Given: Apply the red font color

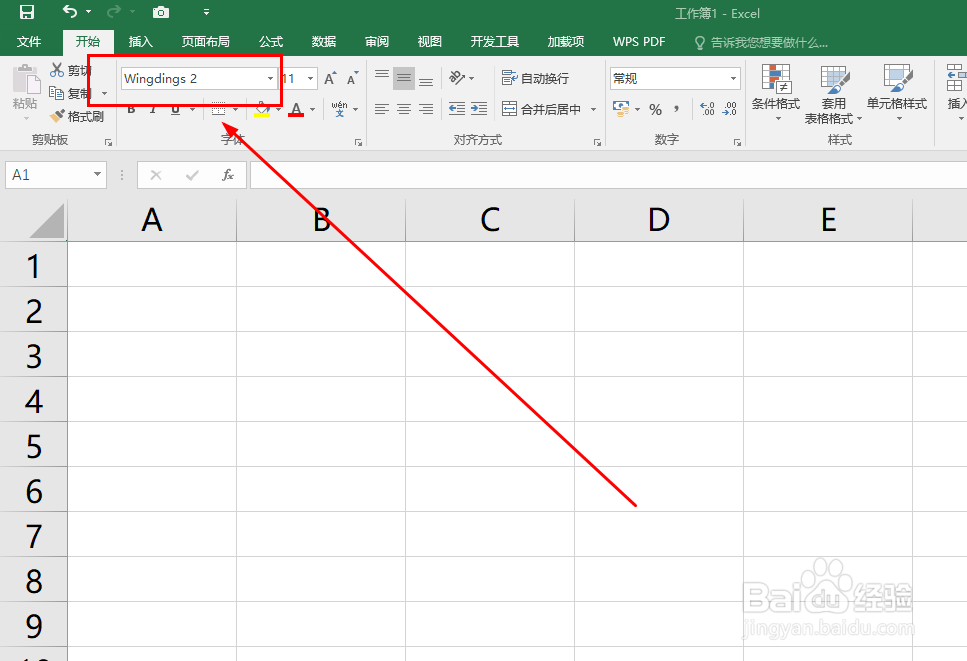Looking at the screenshot, I should [x=296, y=109].
